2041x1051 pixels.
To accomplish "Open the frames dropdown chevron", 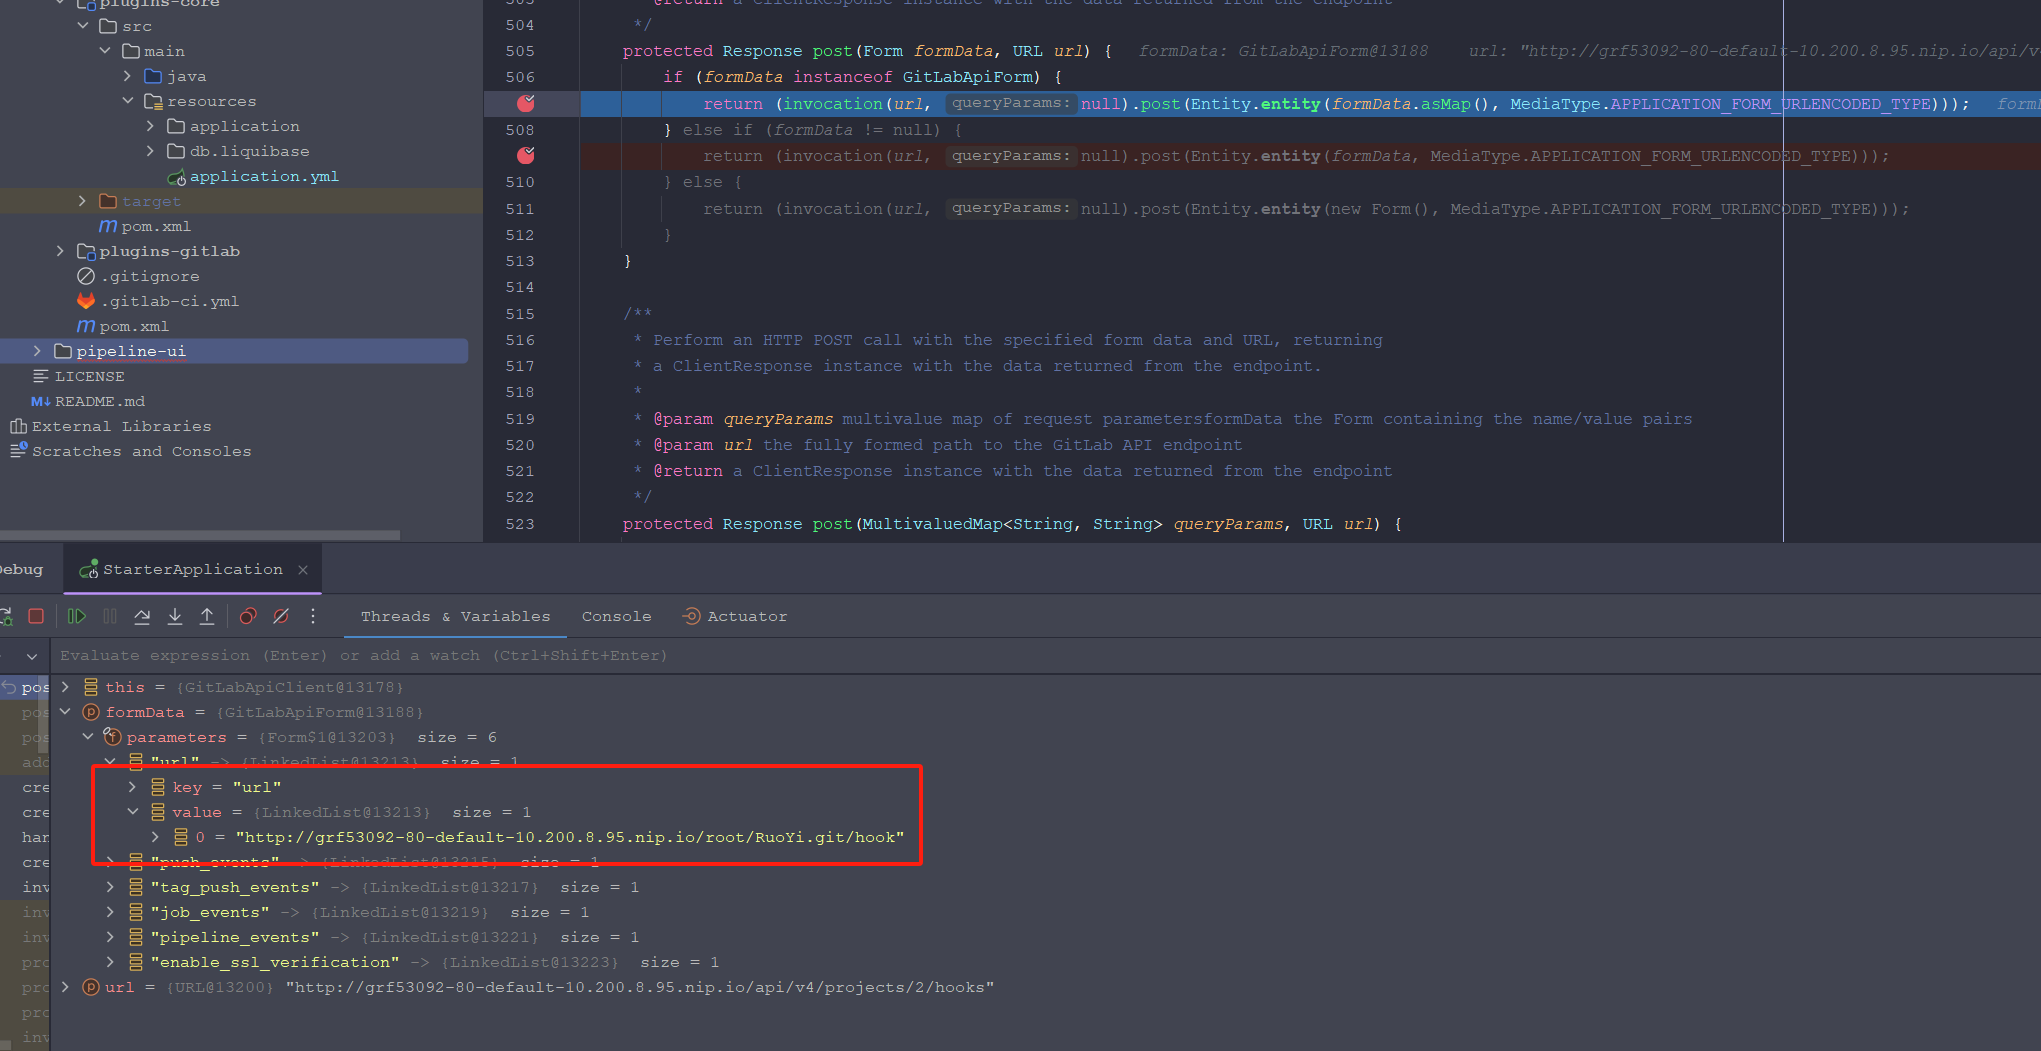I will pyautogui.click(x=32, y=656).
